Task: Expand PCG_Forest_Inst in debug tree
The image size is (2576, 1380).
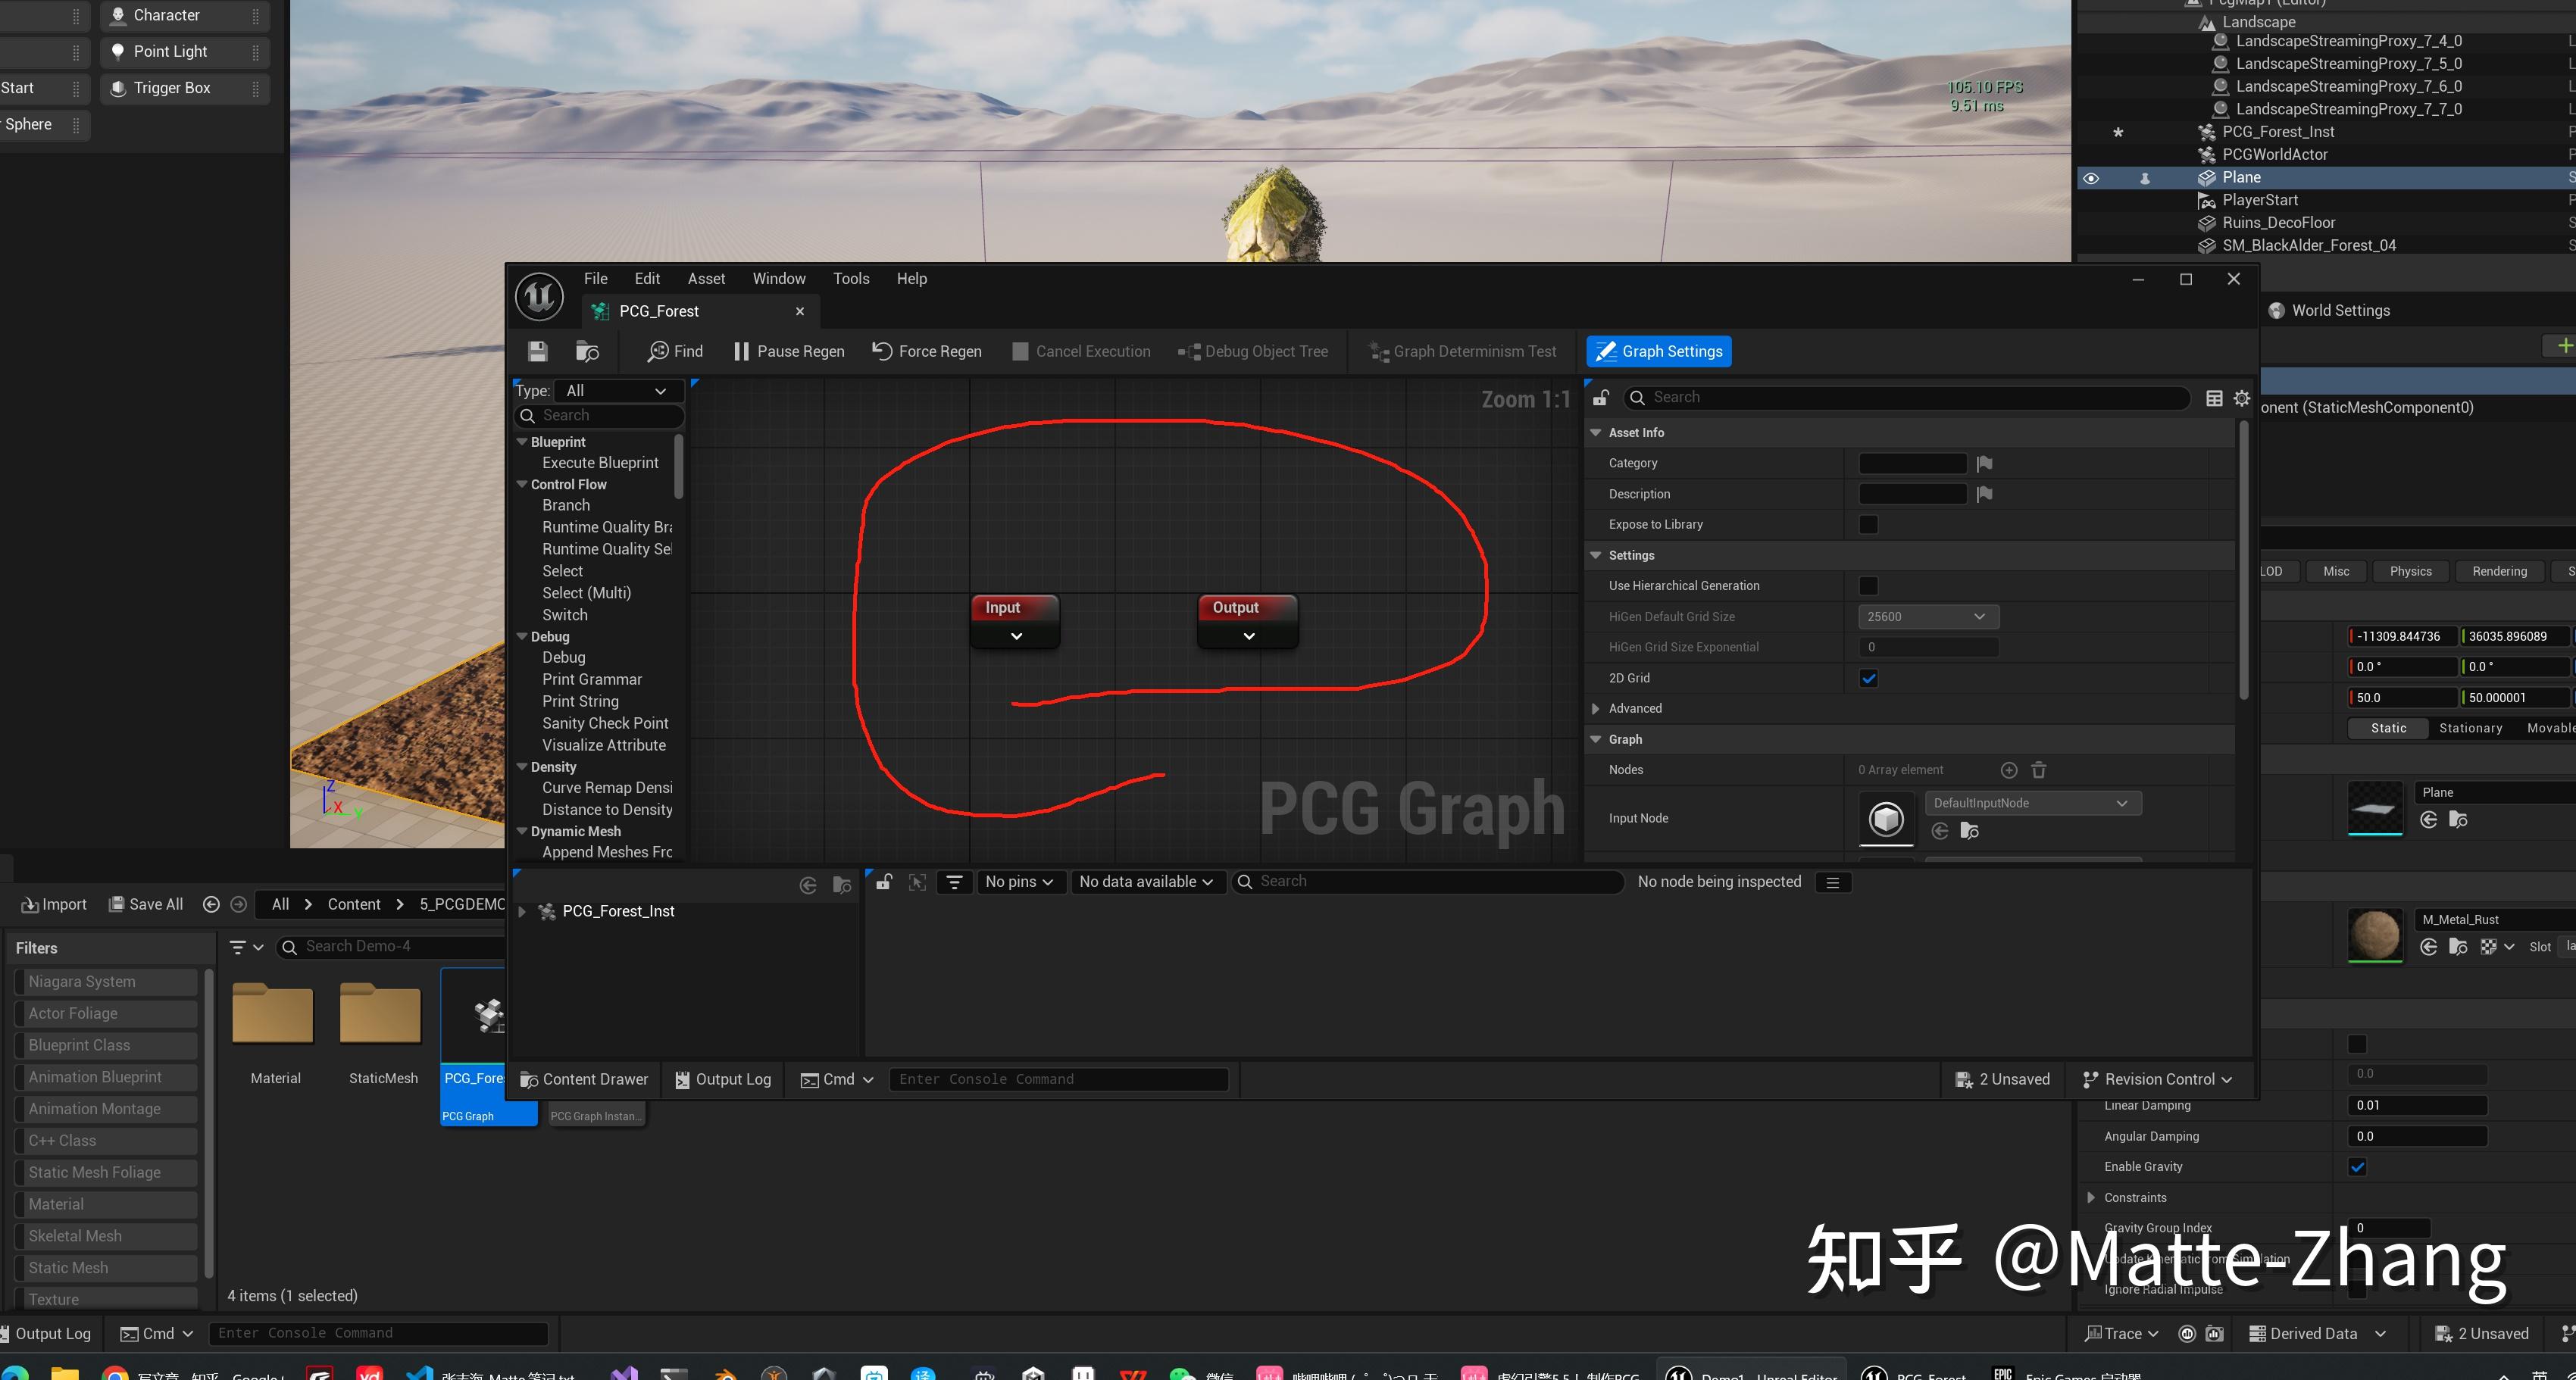Action: [521, 911]
